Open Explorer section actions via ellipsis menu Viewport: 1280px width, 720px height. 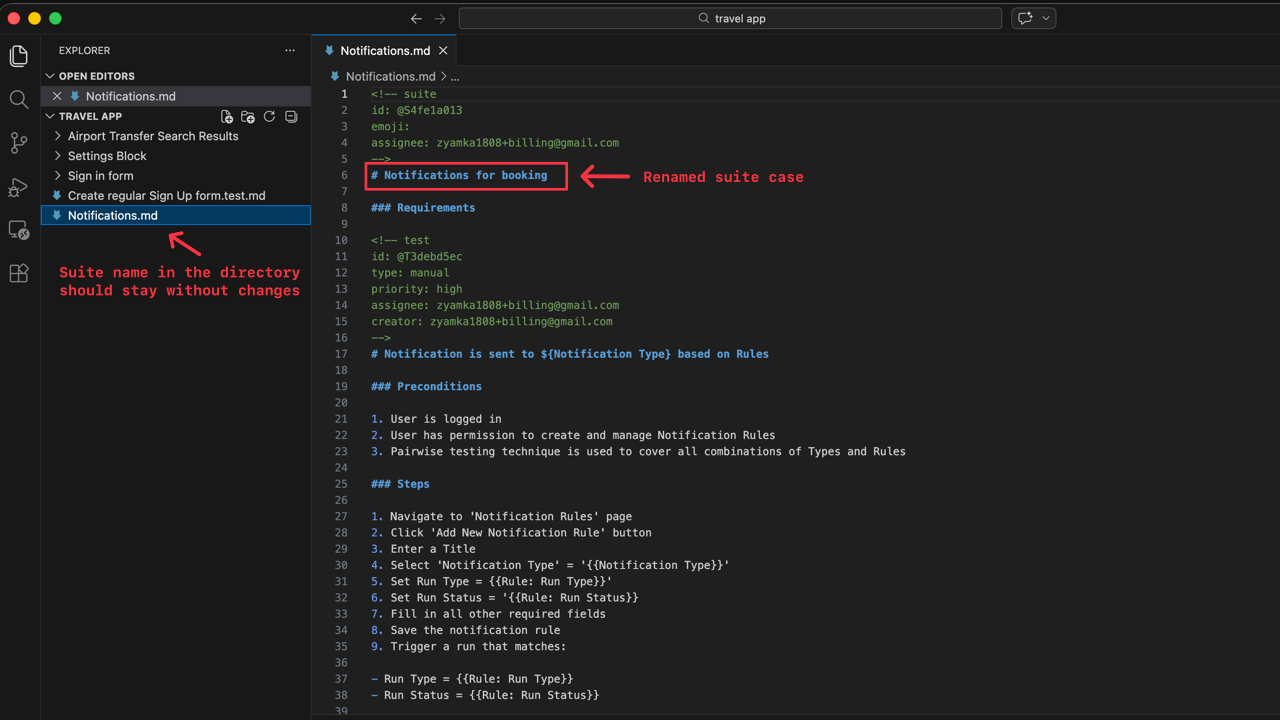tap(290, 50)
